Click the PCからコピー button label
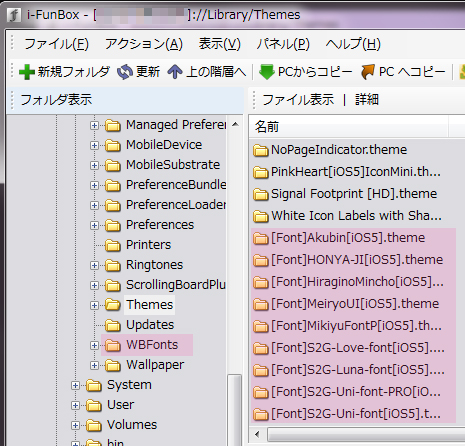465x446 pixels. point(315,72)
